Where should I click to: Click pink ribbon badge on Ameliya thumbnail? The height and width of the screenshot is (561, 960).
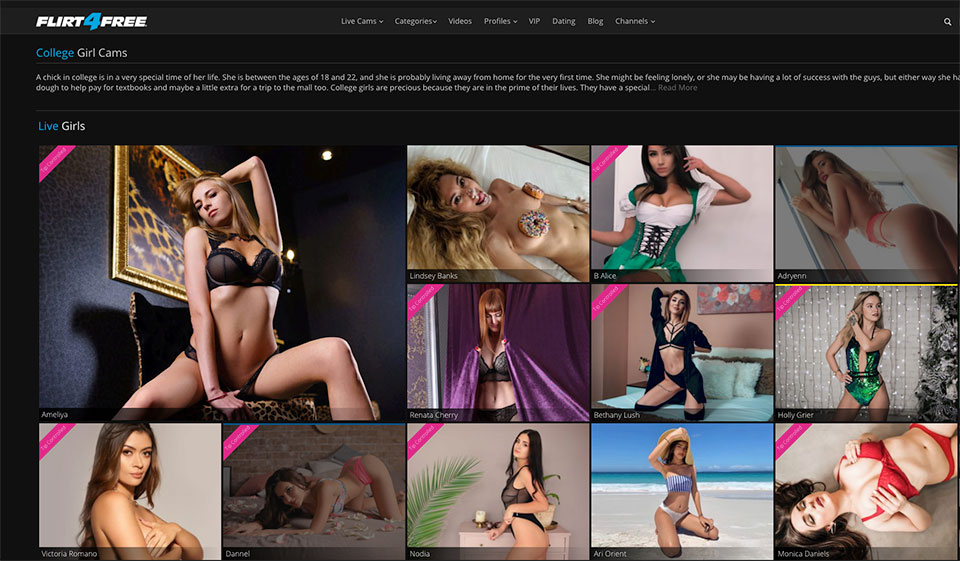click(54, 162)
